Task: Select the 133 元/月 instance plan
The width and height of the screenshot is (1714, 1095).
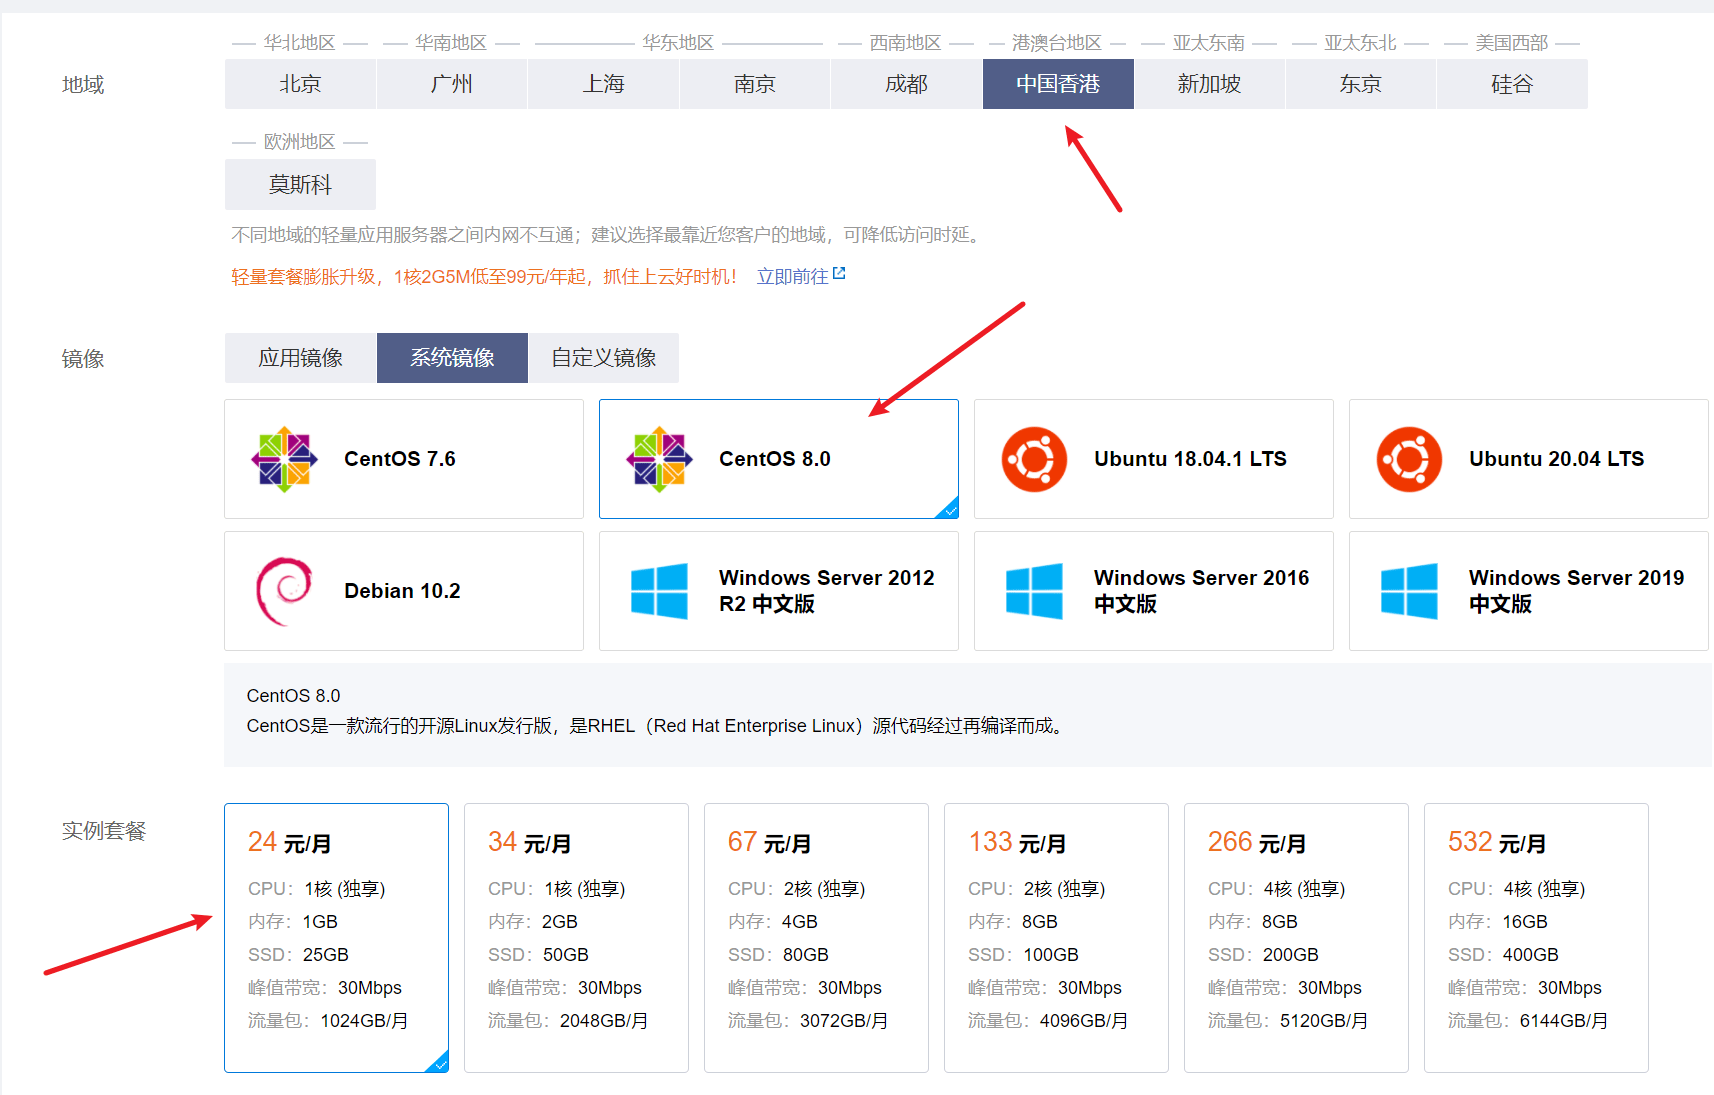Action: (1056, 938)
